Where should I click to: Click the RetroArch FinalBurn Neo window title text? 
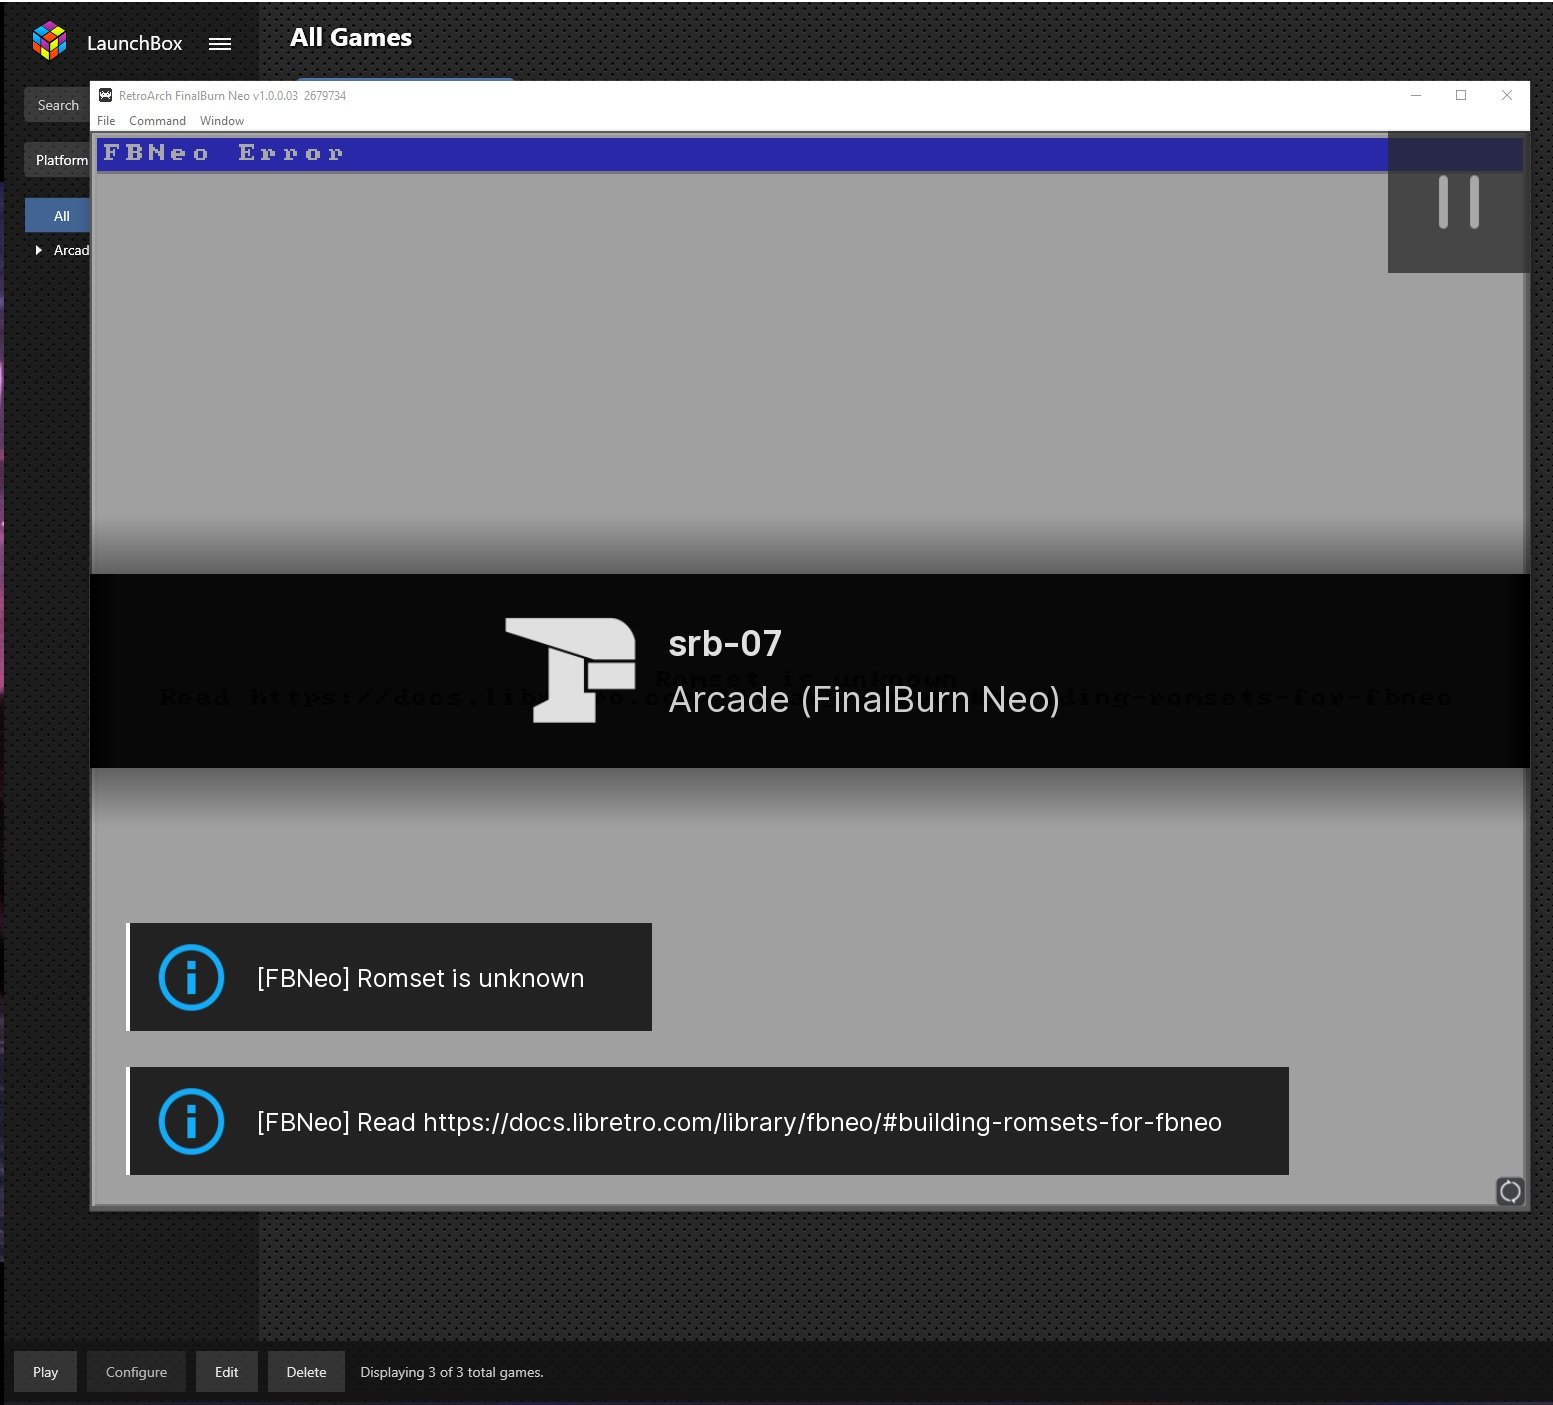[x=232, y=96]
